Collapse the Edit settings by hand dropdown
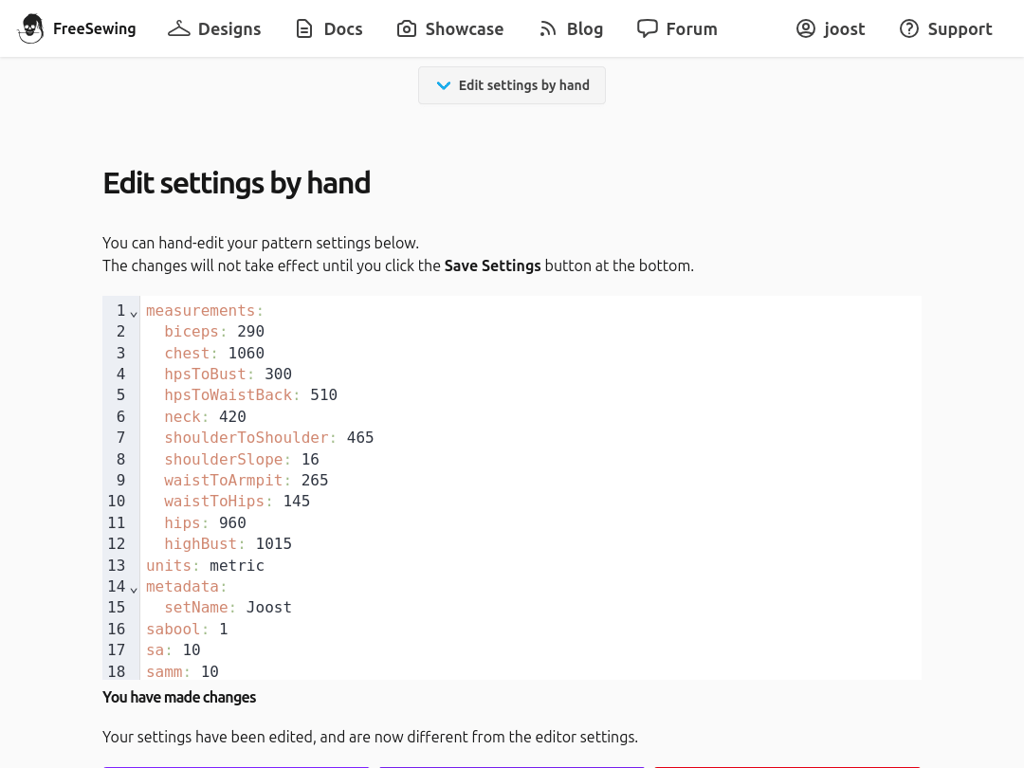This screenshot has width=1024, height=768. (x=512, y=85)
